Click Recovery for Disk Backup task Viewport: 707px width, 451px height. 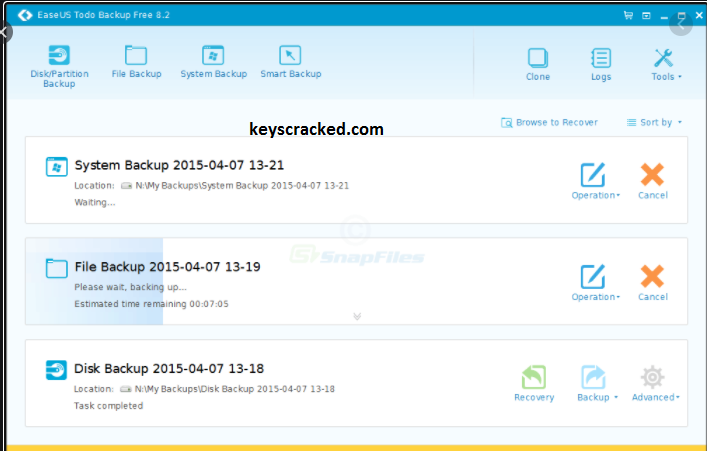pos(534,383)
